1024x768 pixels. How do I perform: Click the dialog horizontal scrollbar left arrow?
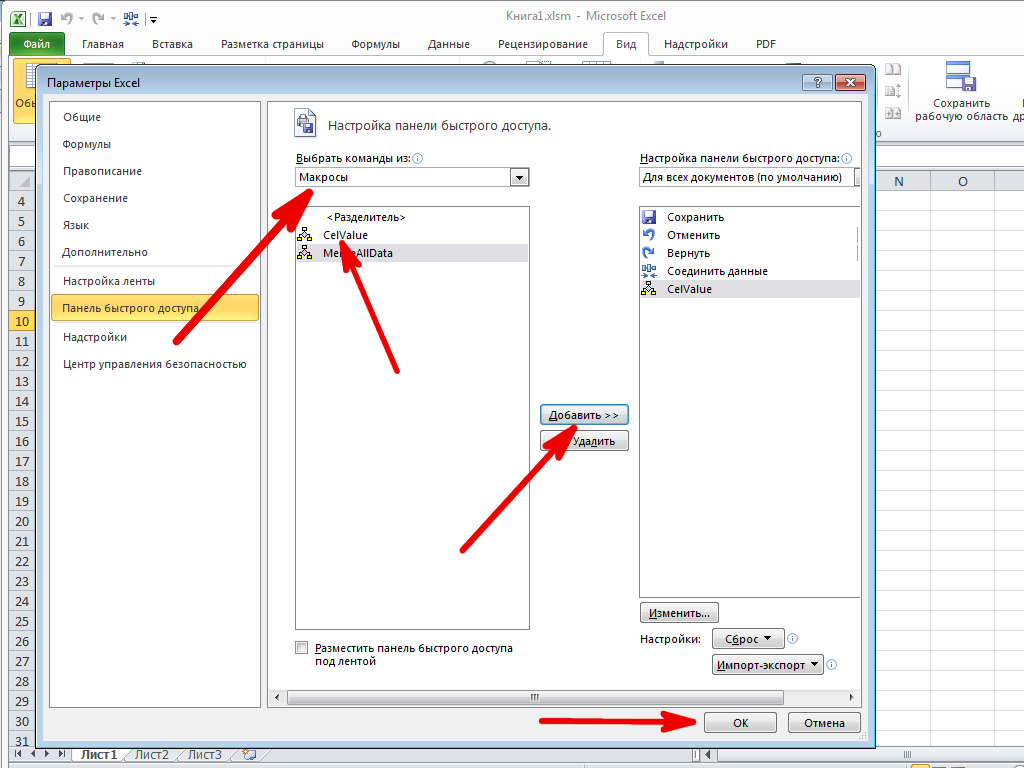coord(277,697)
